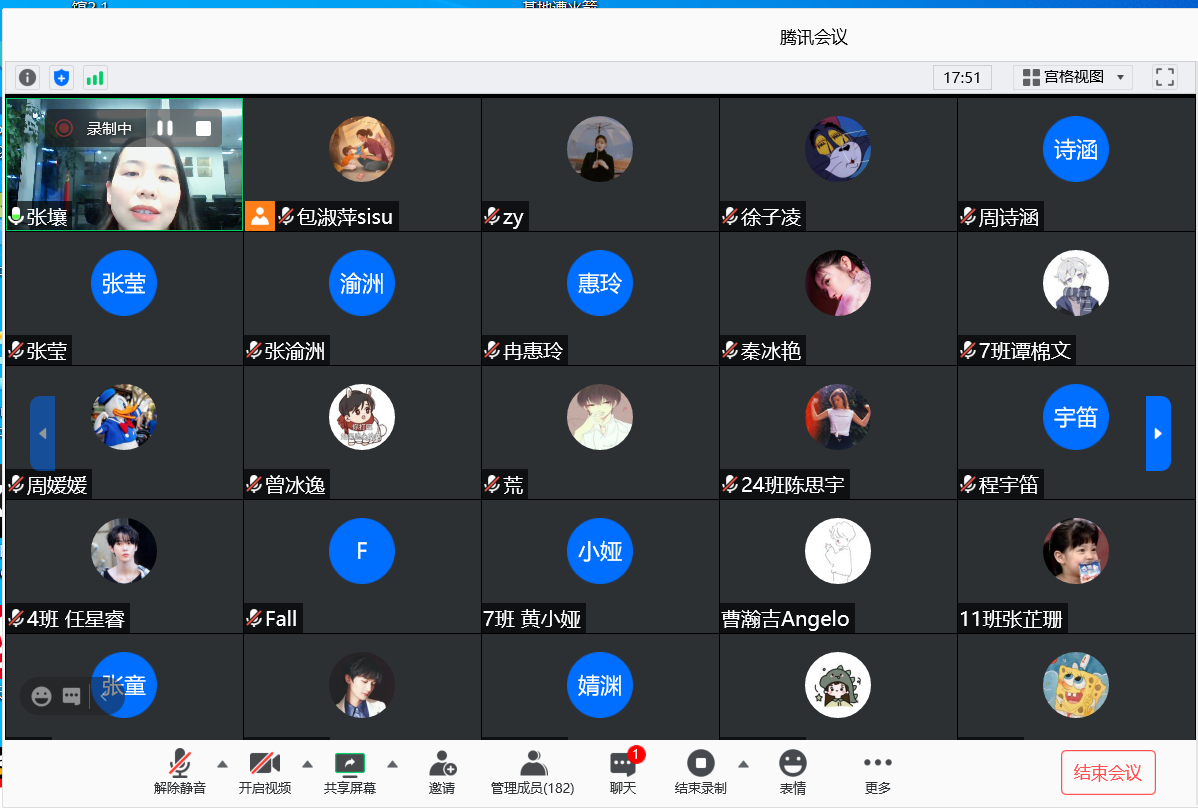
Task: Open the 宫格视图 layout dropdown
Action: click(x=1073, y=77)
